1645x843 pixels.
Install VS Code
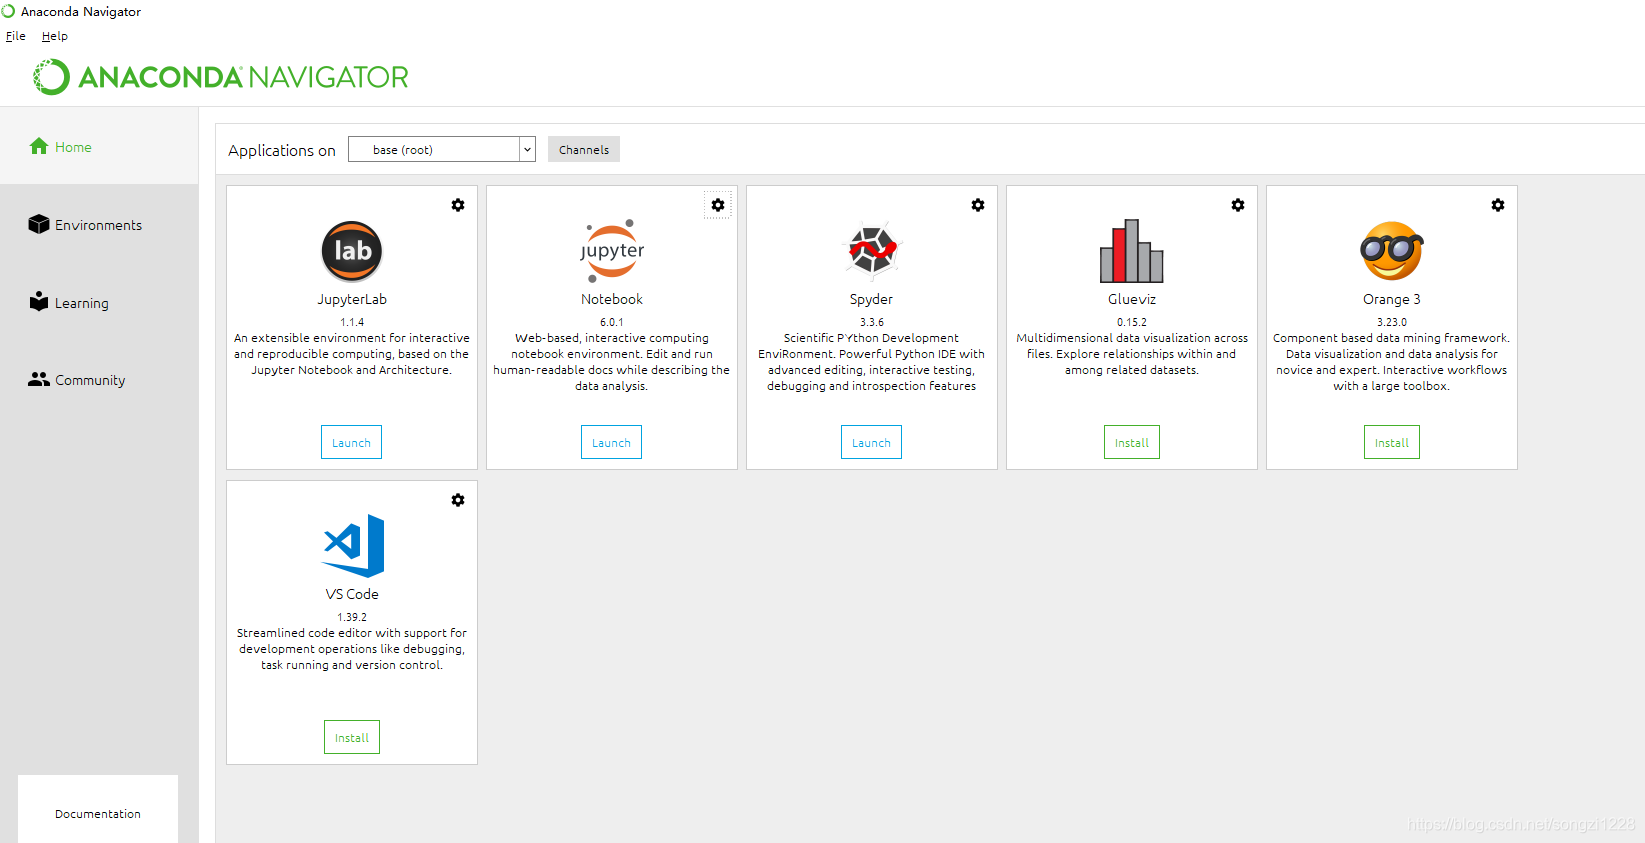tap(352, 737)
